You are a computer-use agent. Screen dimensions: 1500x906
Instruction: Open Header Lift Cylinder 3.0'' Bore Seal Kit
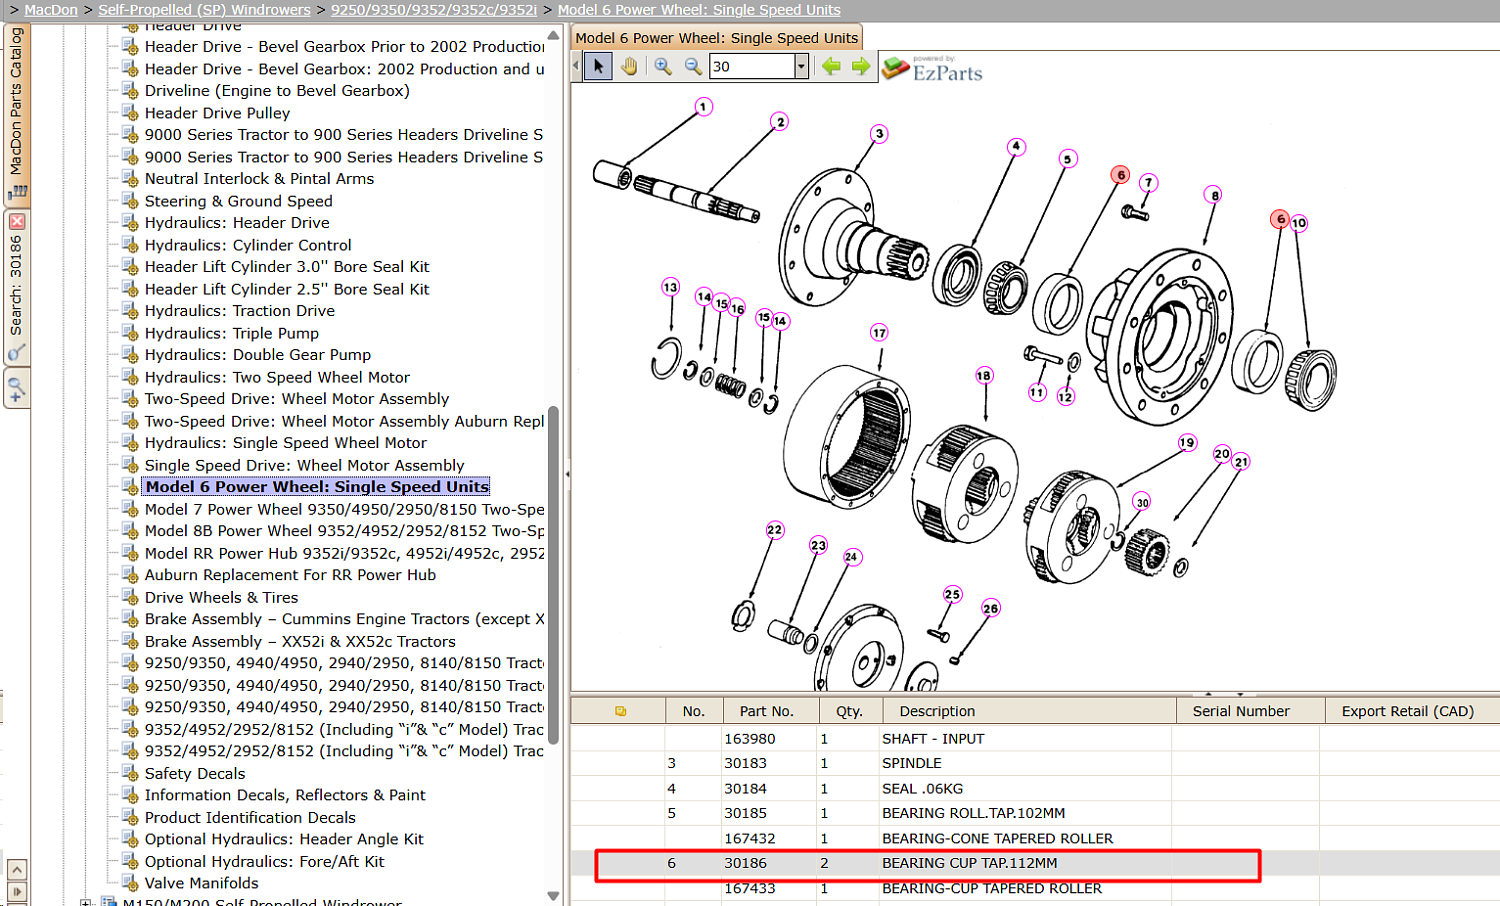click(x=287, y=267)
